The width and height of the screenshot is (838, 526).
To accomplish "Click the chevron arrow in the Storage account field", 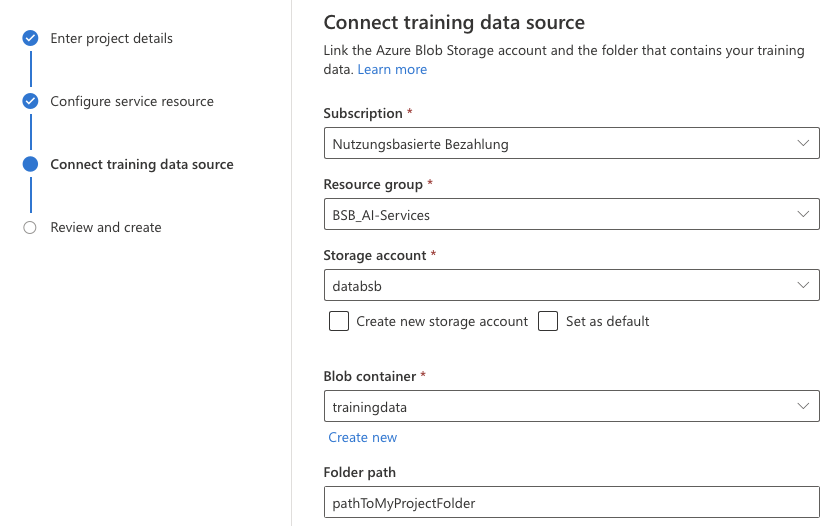I will 803,285.
